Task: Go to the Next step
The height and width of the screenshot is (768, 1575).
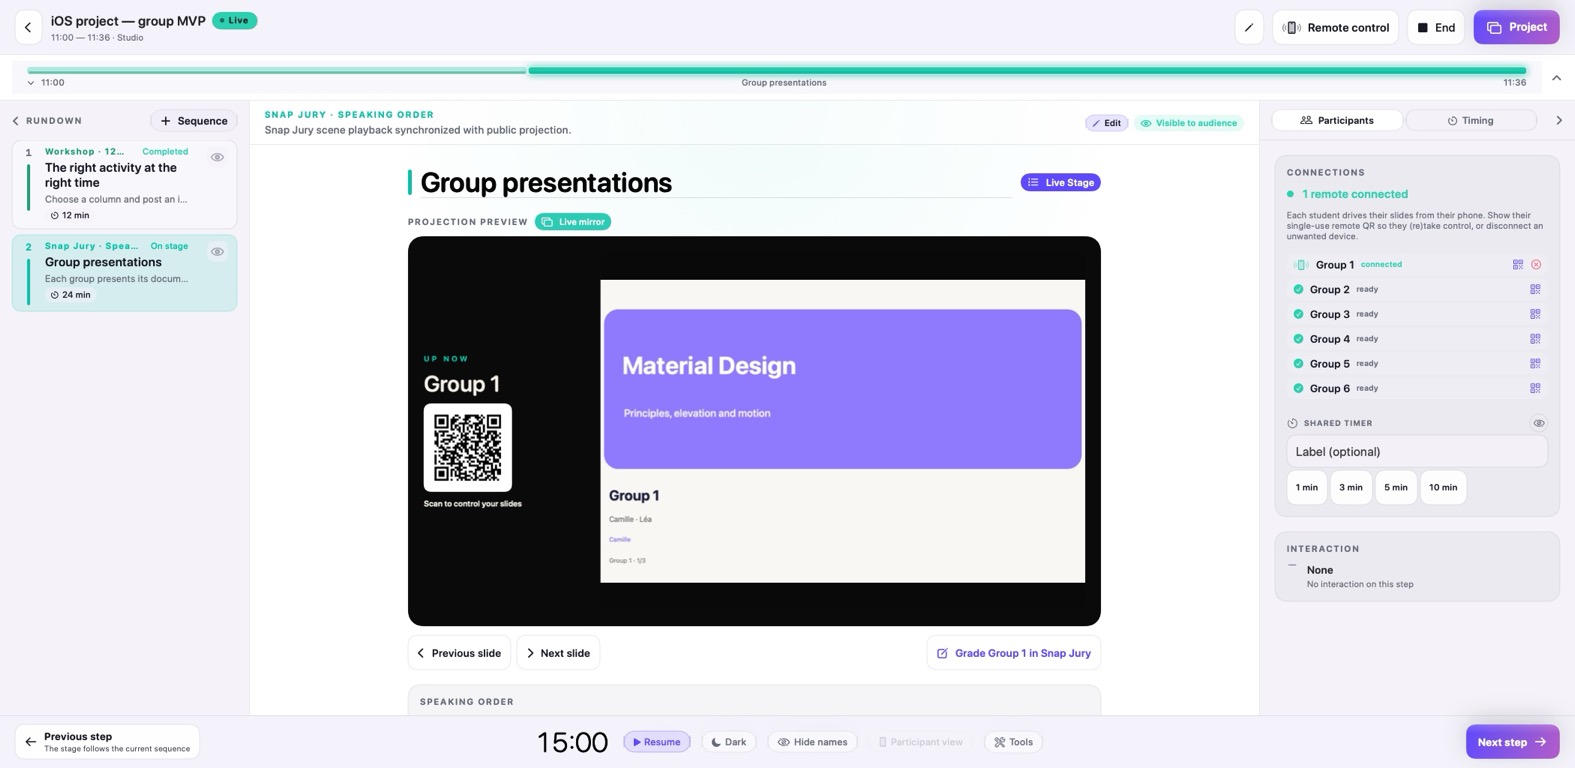Action: pos(1512,742)
